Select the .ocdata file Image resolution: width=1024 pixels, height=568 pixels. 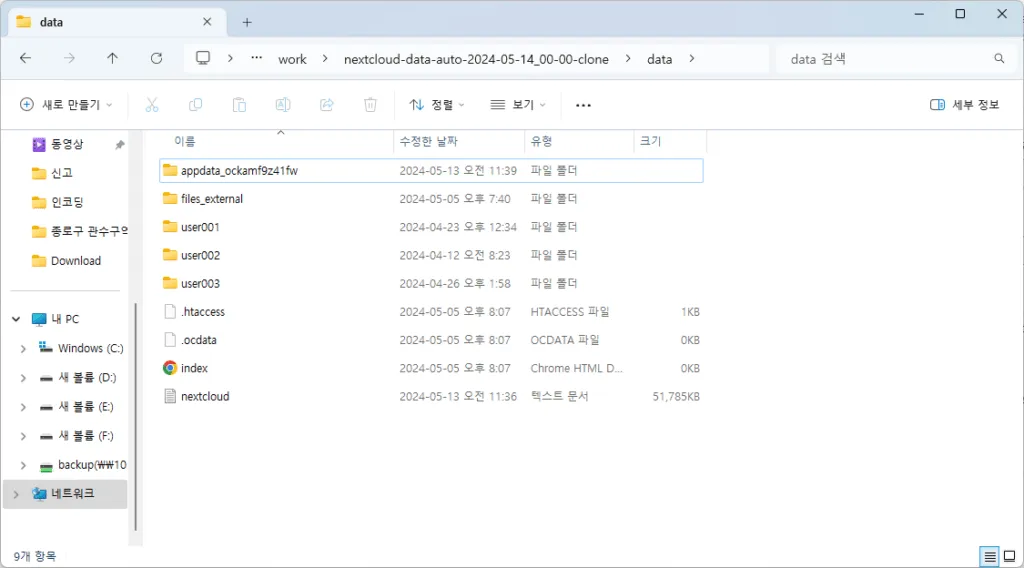pos(431,339)
